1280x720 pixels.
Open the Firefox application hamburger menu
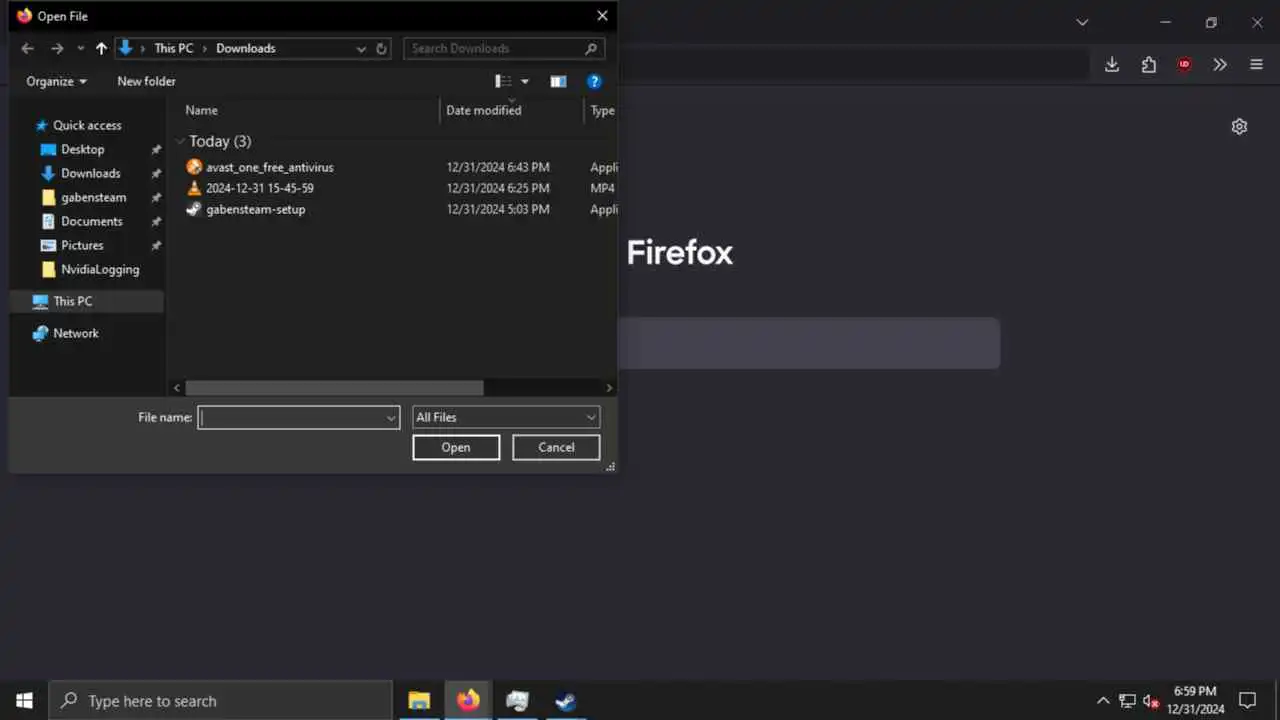[1257, 64]
